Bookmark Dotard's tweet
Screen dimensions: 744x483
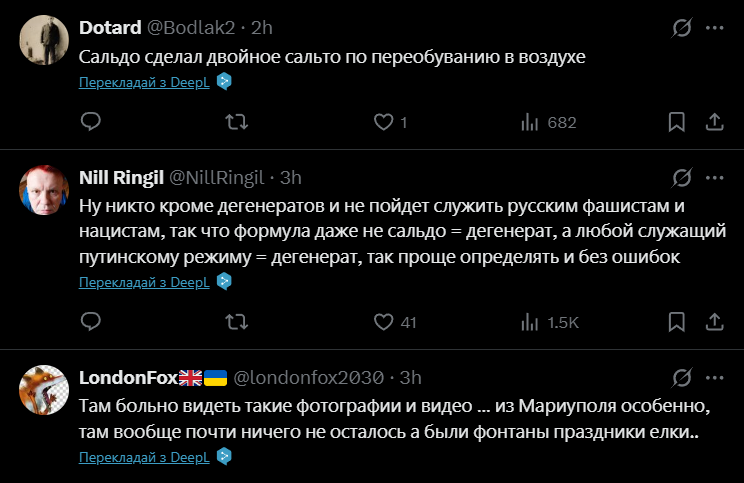(x=677, y=122)
